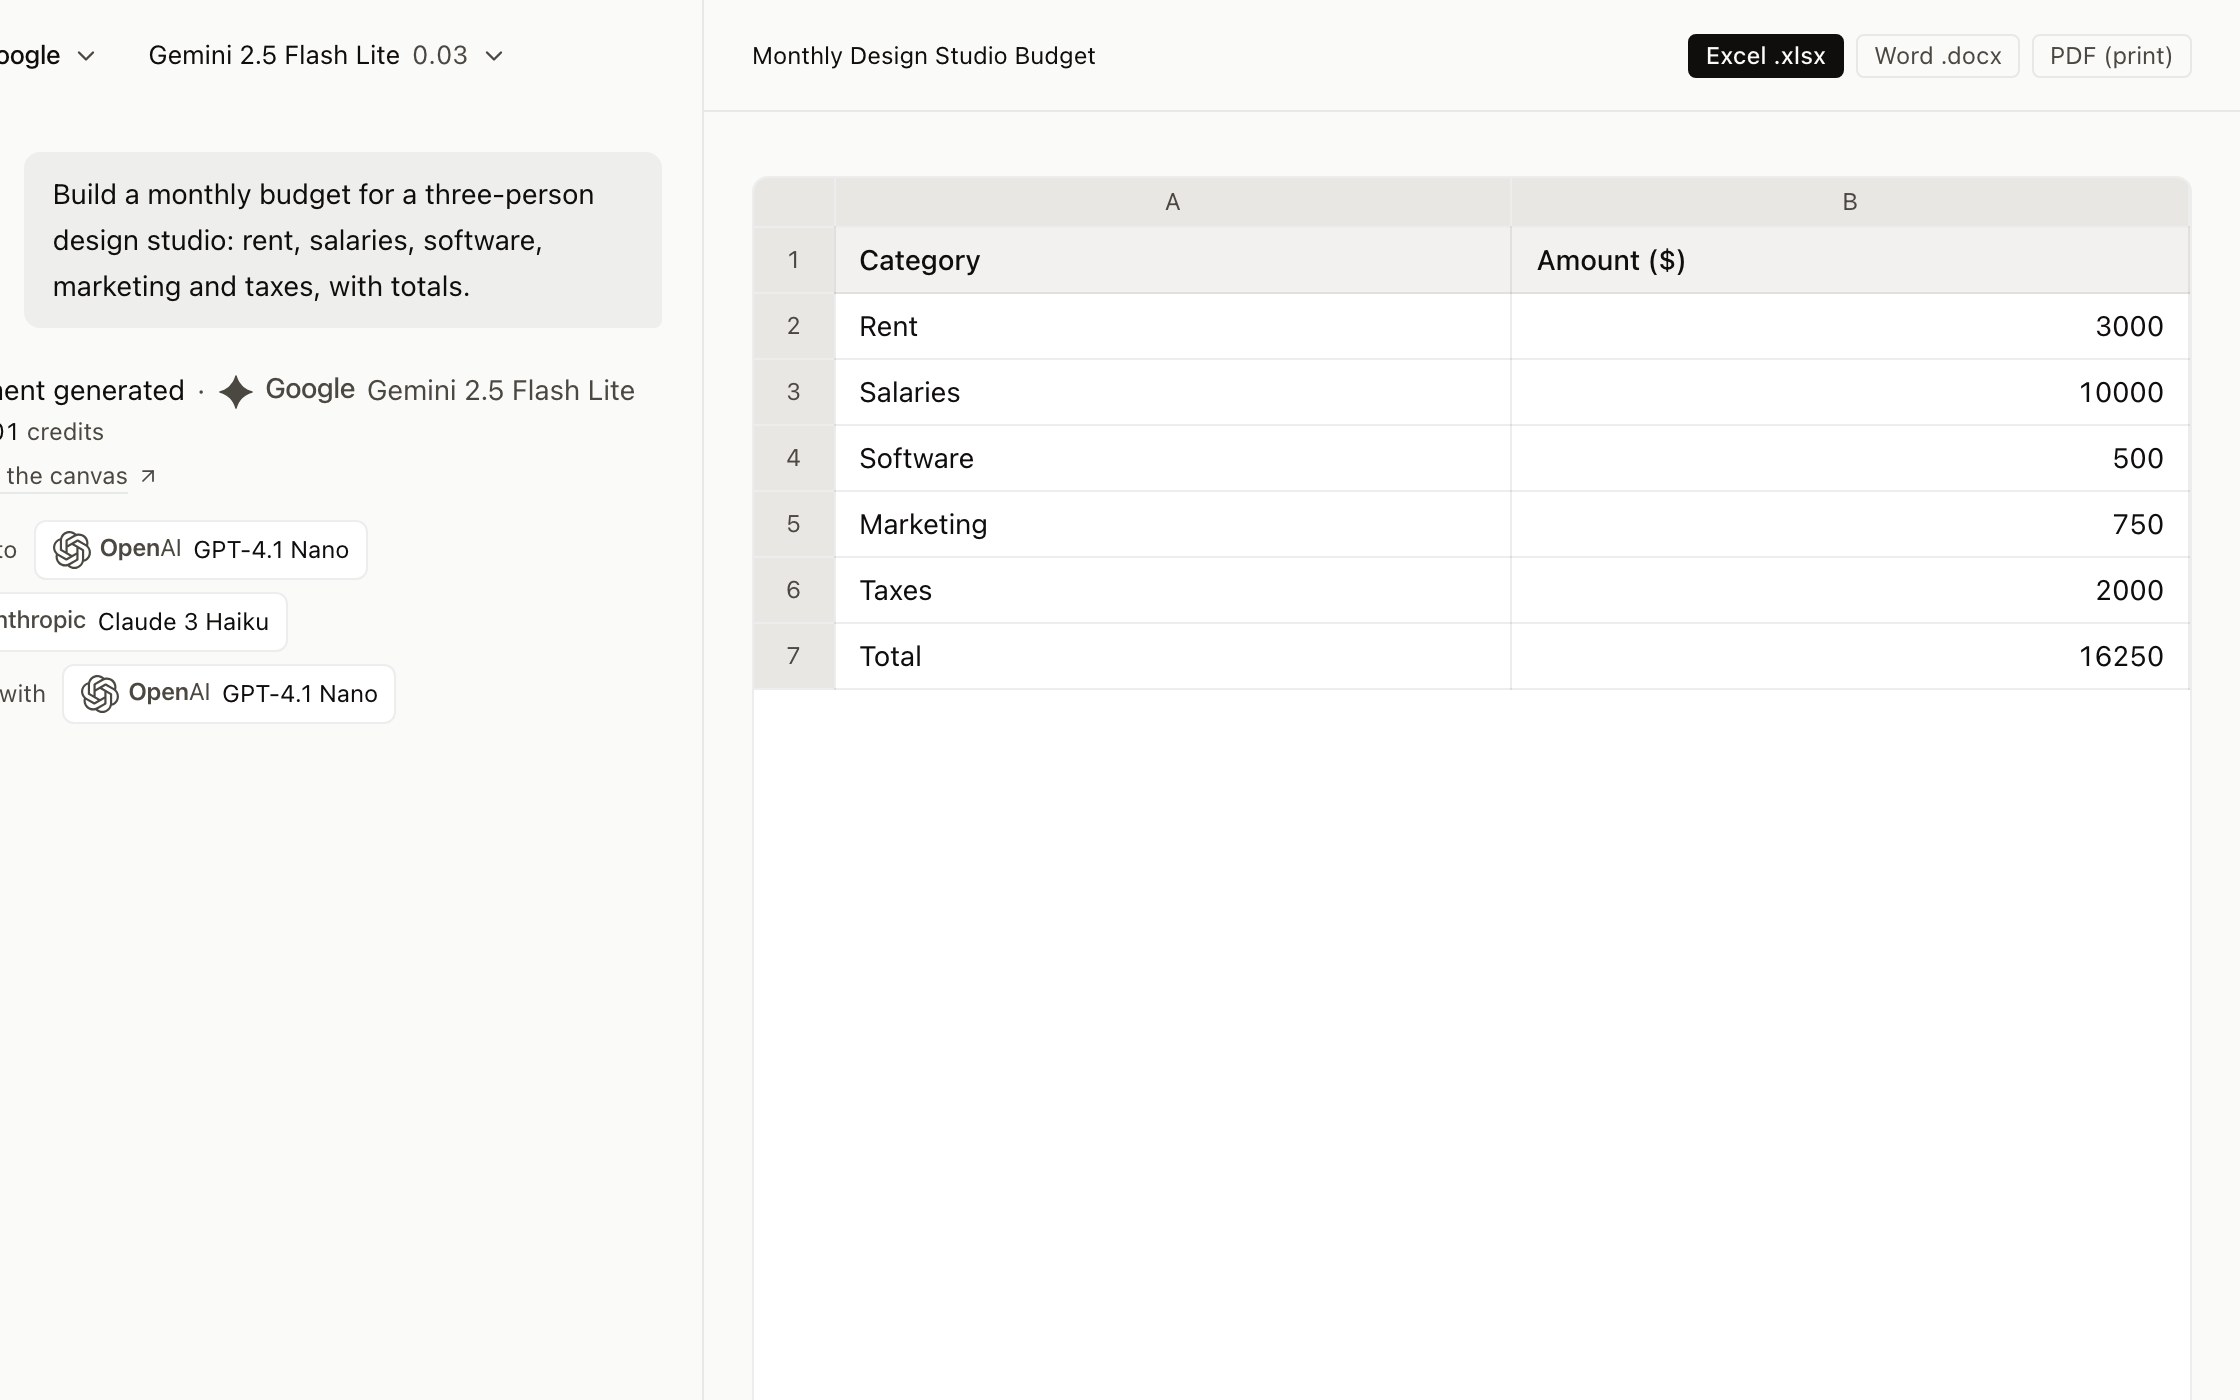Click the '750' amount cell

point(1850,524)
